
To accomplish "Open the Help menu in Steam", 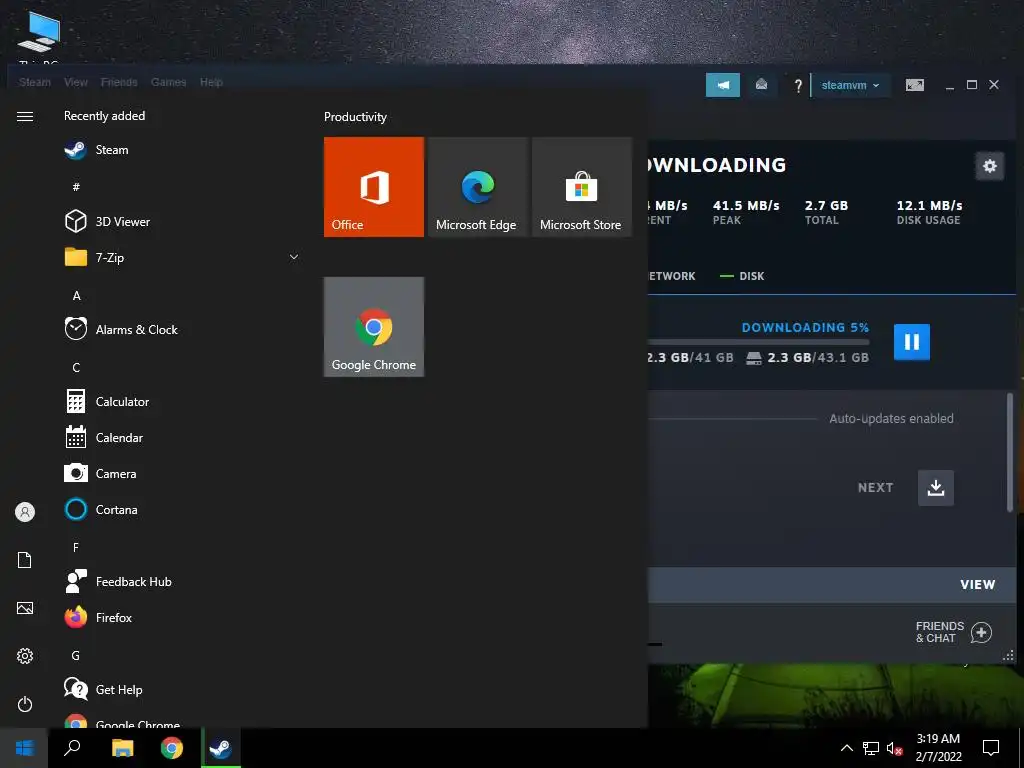I will pos(211,82).
